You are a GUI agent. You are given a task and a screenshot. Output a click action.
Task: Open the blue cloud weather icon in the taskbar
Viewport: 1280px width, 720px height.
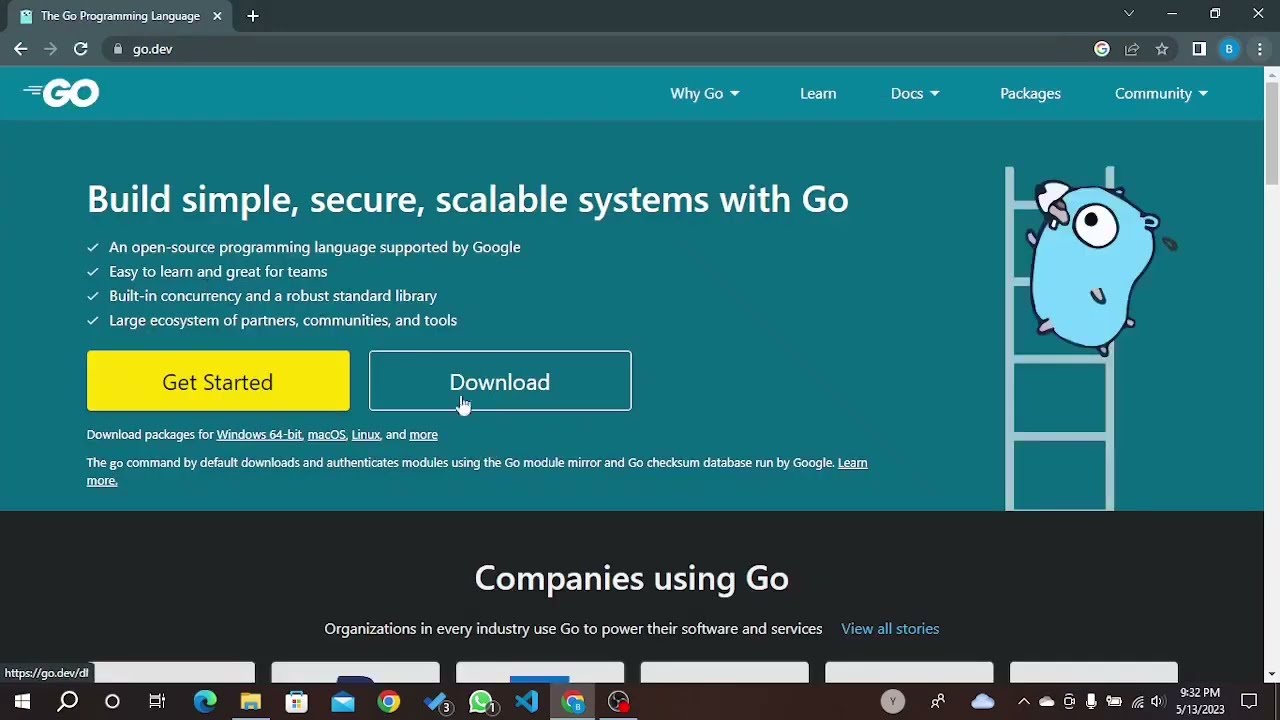tap(983, 702)
